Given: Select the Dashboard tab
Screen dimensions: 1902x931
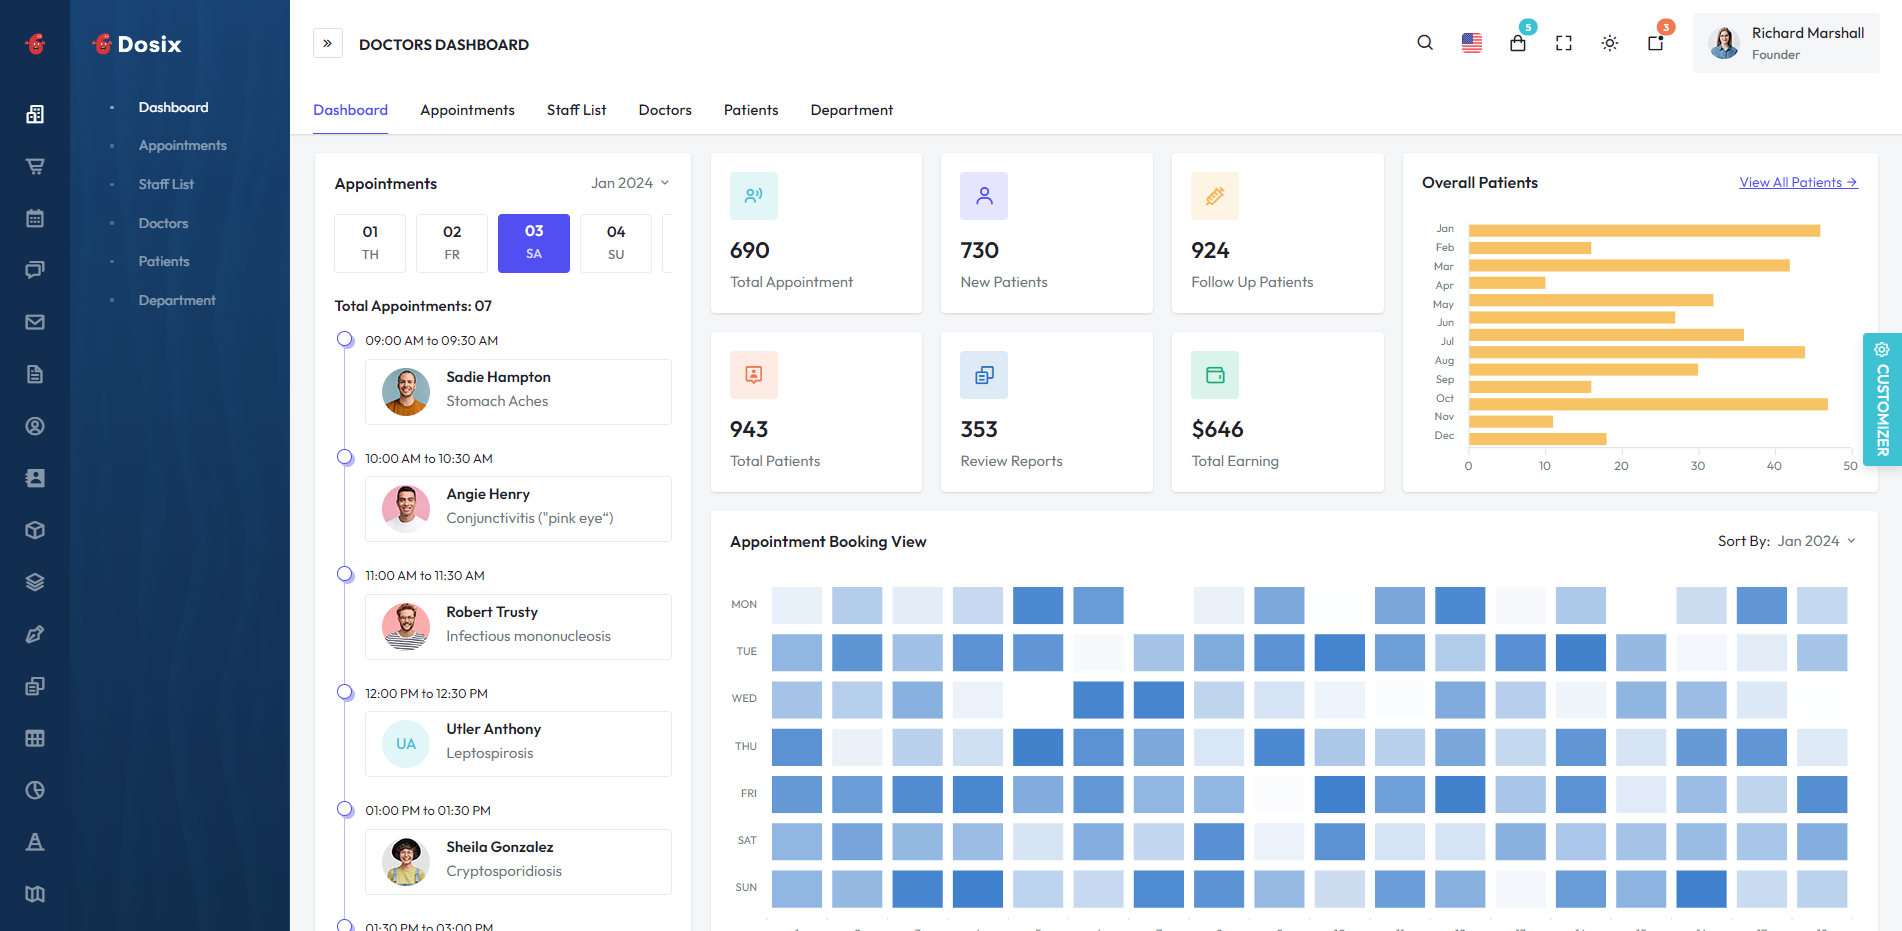Looking at the screenshot, I should tap(350, 110).
